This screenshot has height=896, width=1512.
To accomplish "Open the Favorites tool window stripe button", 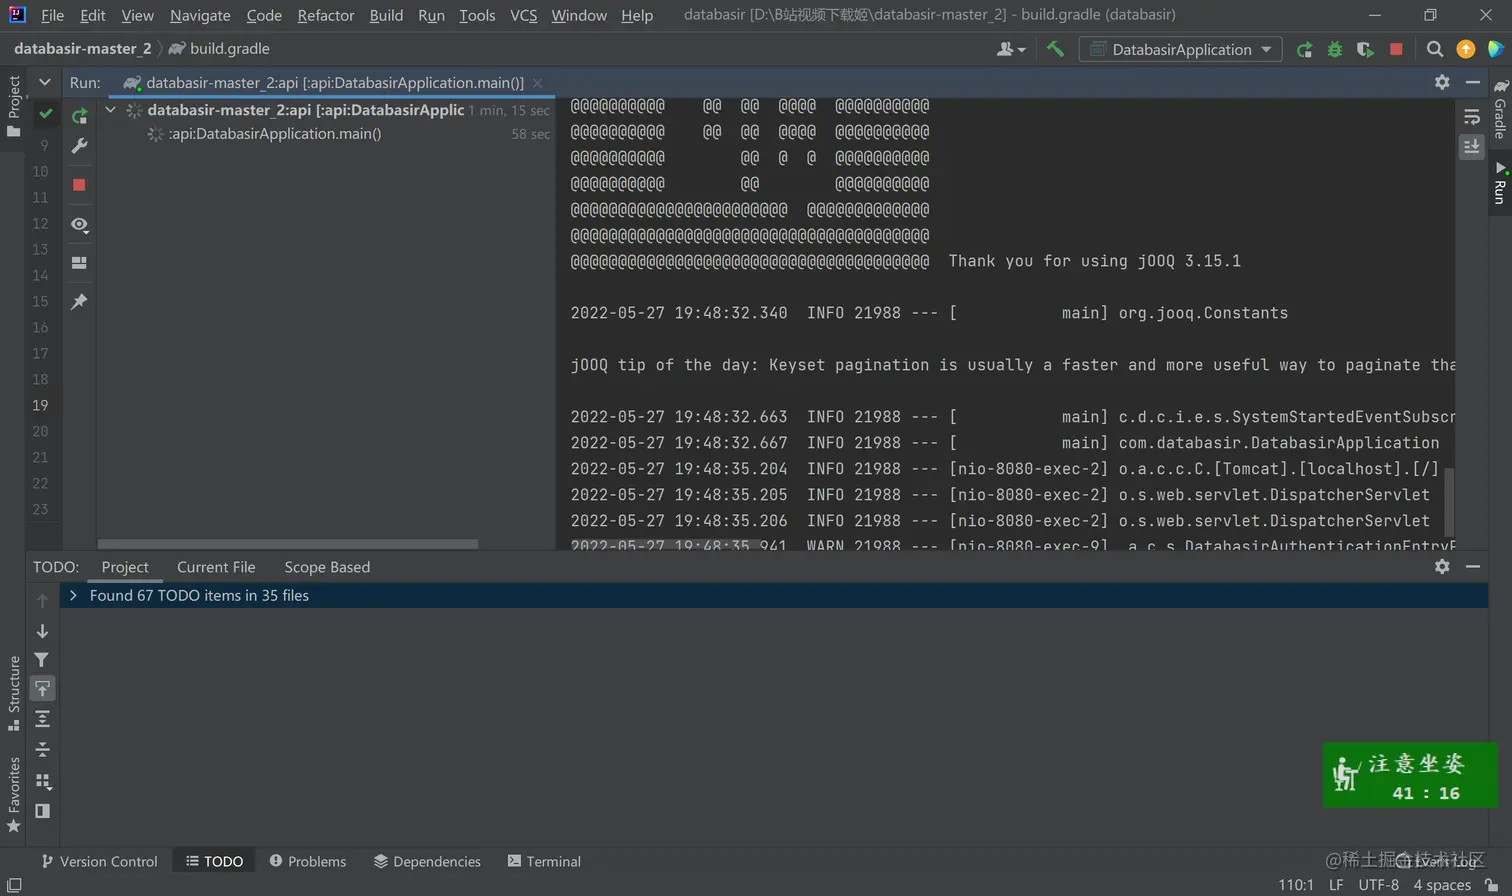I will pos(14,794).
